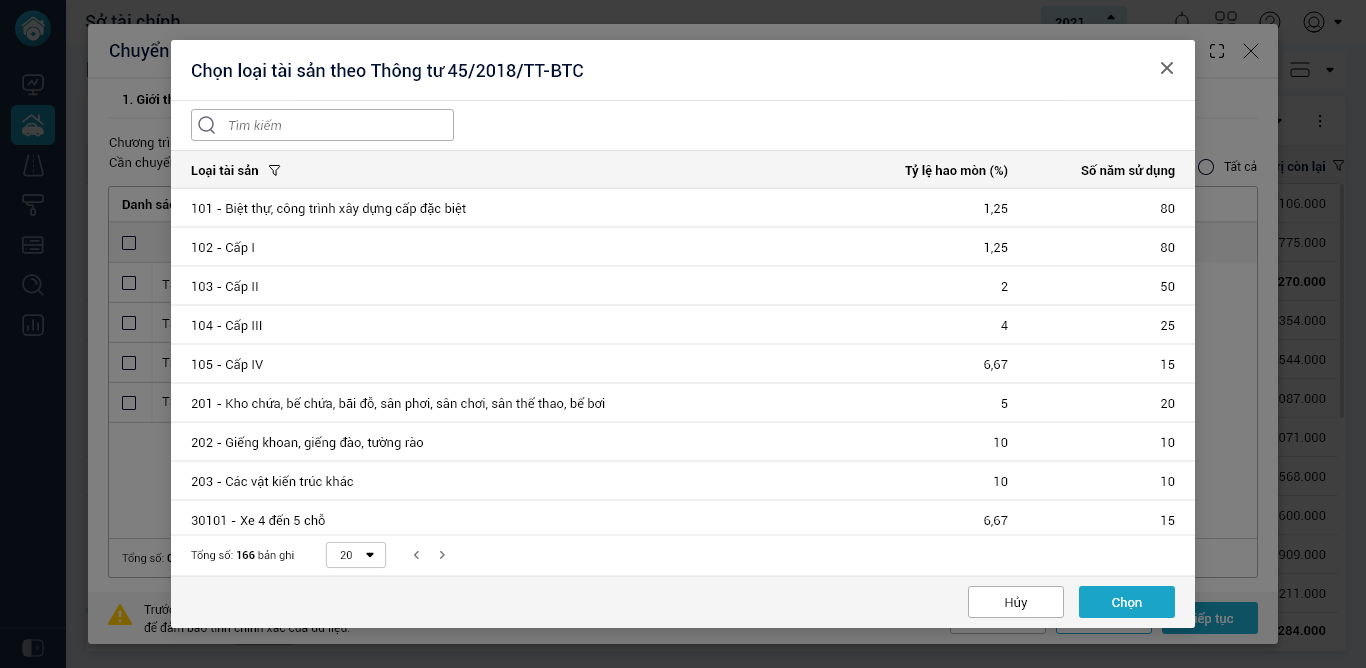The height and width of the screenshot is (668, 1366).
Task: Tick the header checkbox in background list
Action: coord(129,243)
